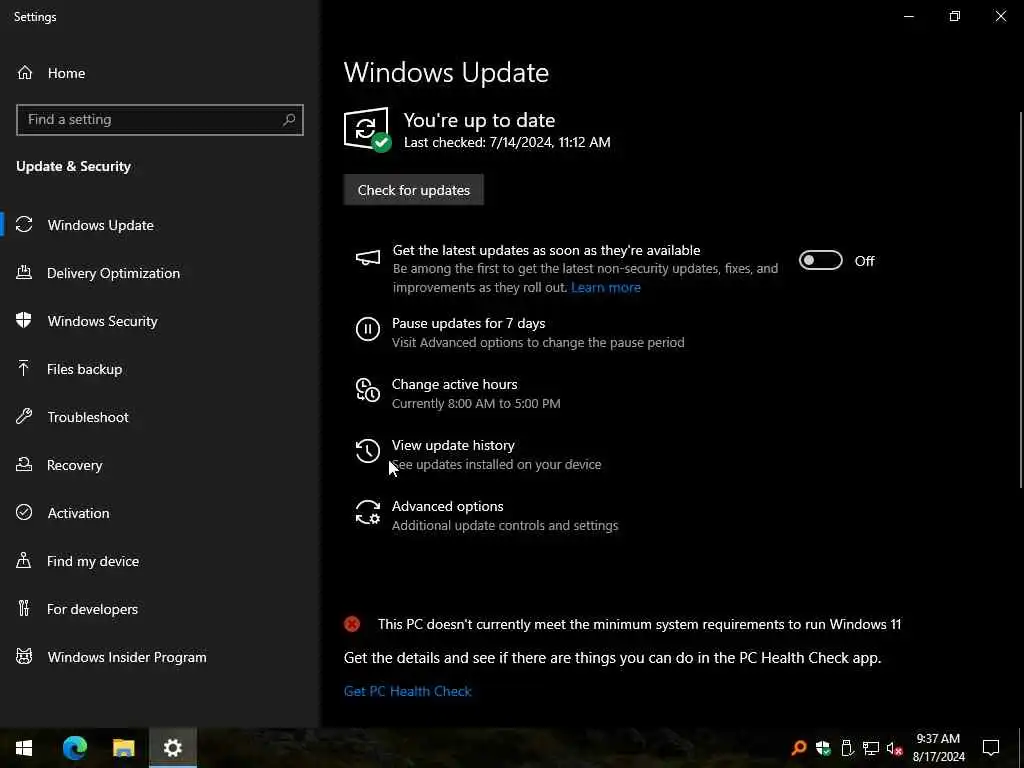
Task: Click the Home house icon
Action: [25, 73]
